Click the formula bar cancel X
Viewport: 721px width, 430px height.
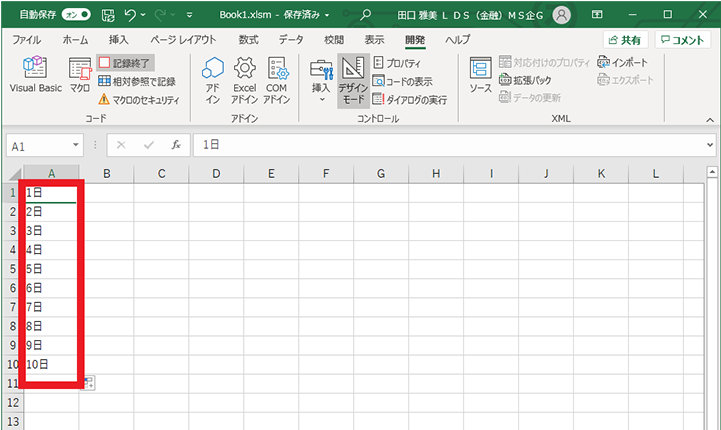tap(121, 145)
